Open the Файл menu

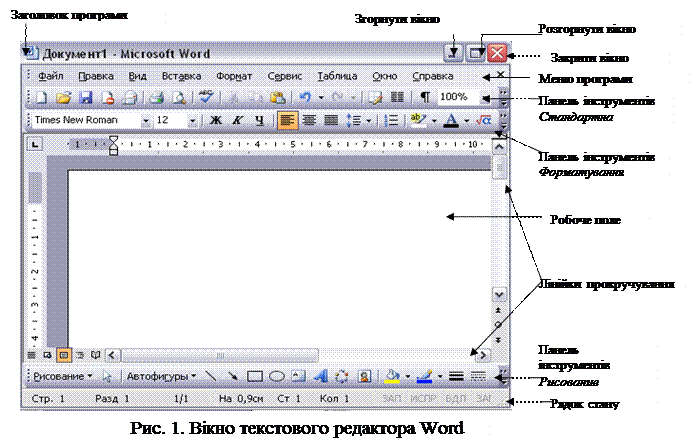(50, 76)
